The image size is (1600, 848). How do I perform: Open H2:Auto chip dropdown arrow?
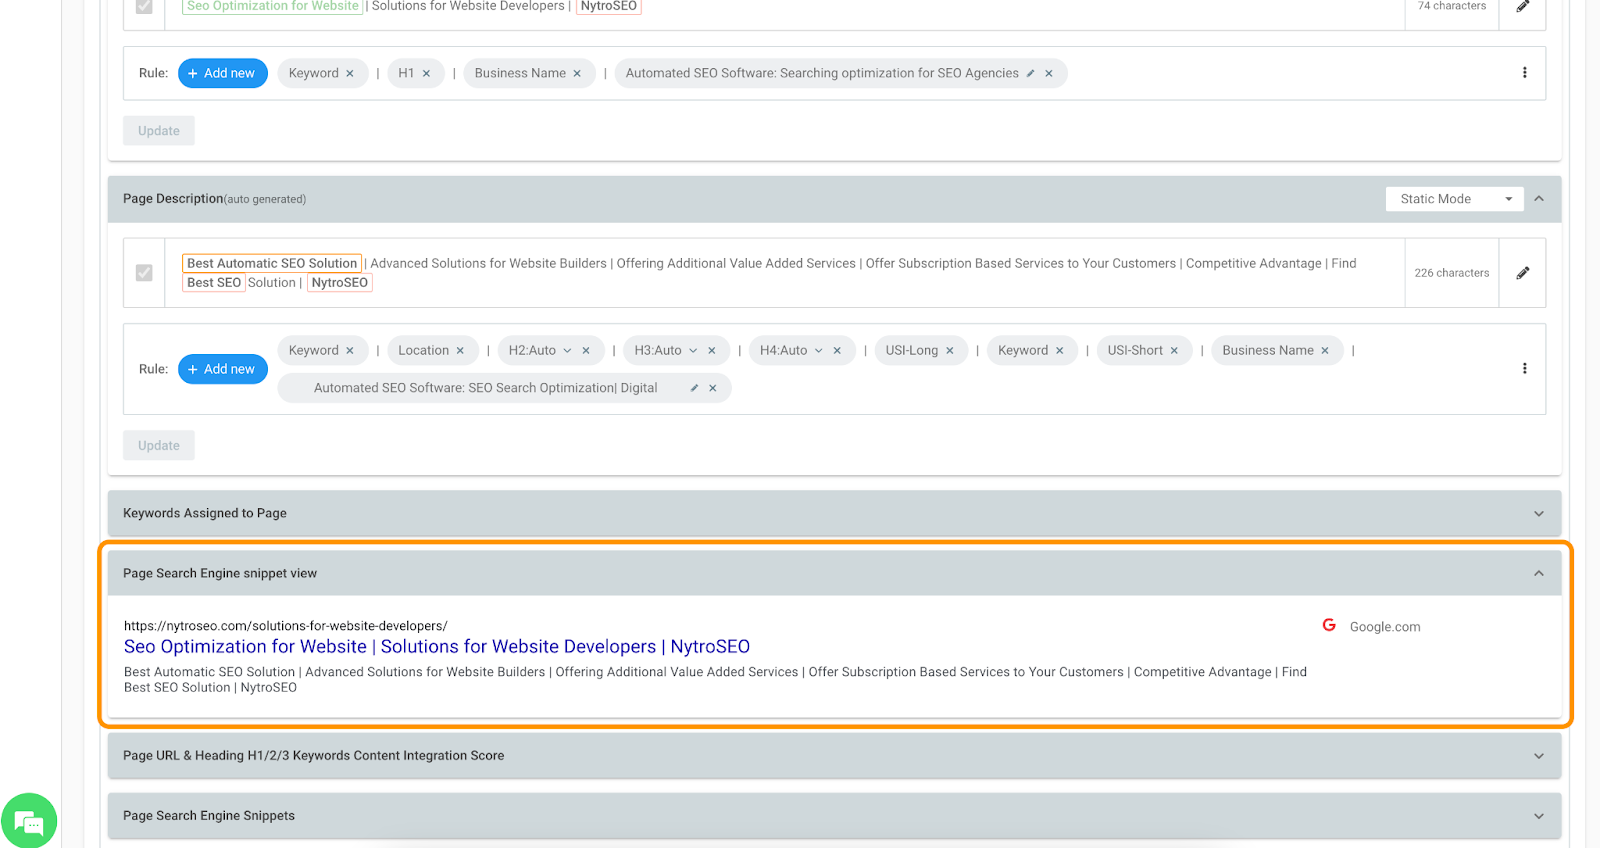pyautogui.click(x=567, y=350)
